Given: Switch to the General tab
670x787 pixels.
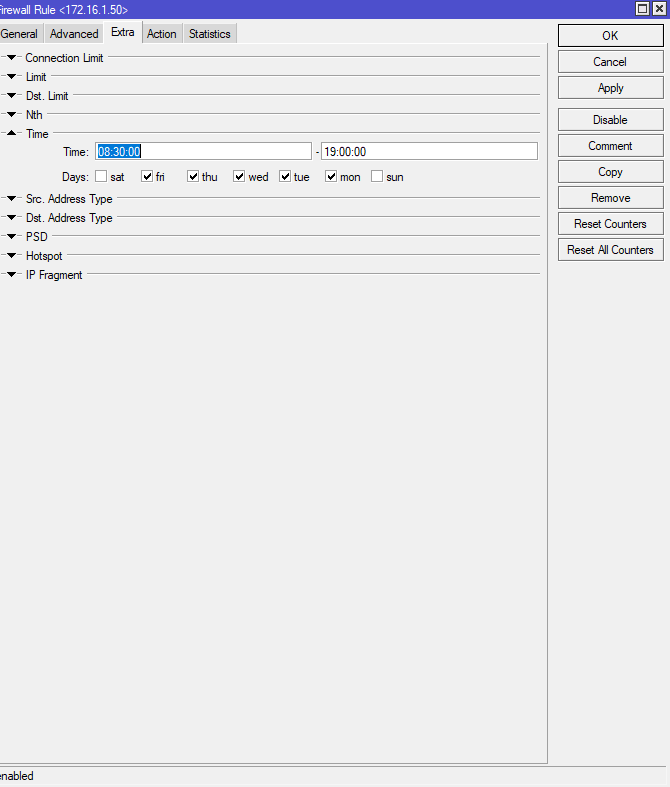Looking at the screenshot, I should (19, 34).
